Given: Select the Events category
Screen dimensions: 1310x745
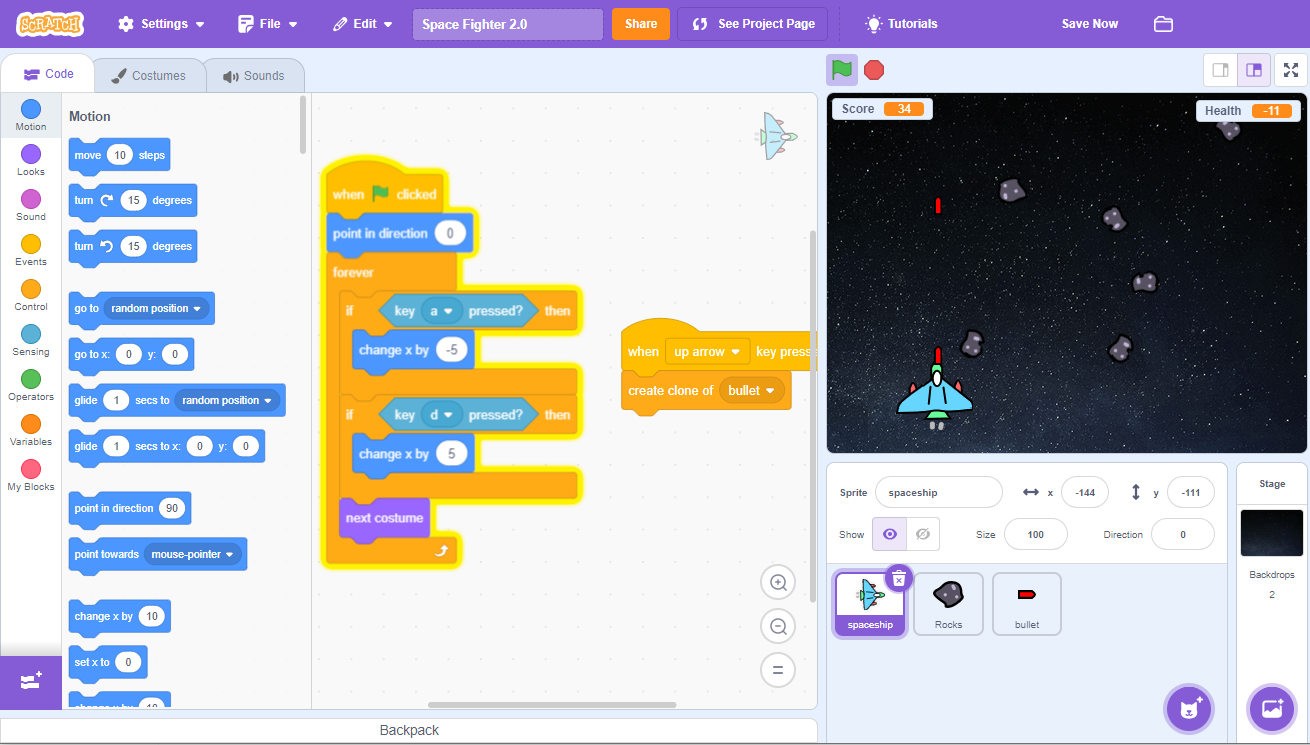Looking at the screenshot, I should (x=31, y=250).
